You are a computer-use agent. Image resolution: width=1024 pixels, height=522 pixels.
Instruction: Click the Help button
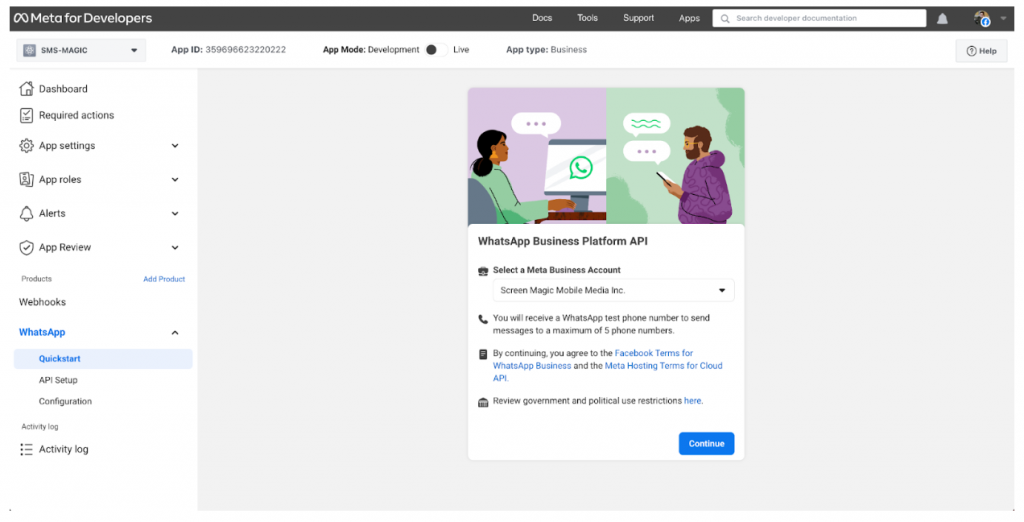click(982, 51)
